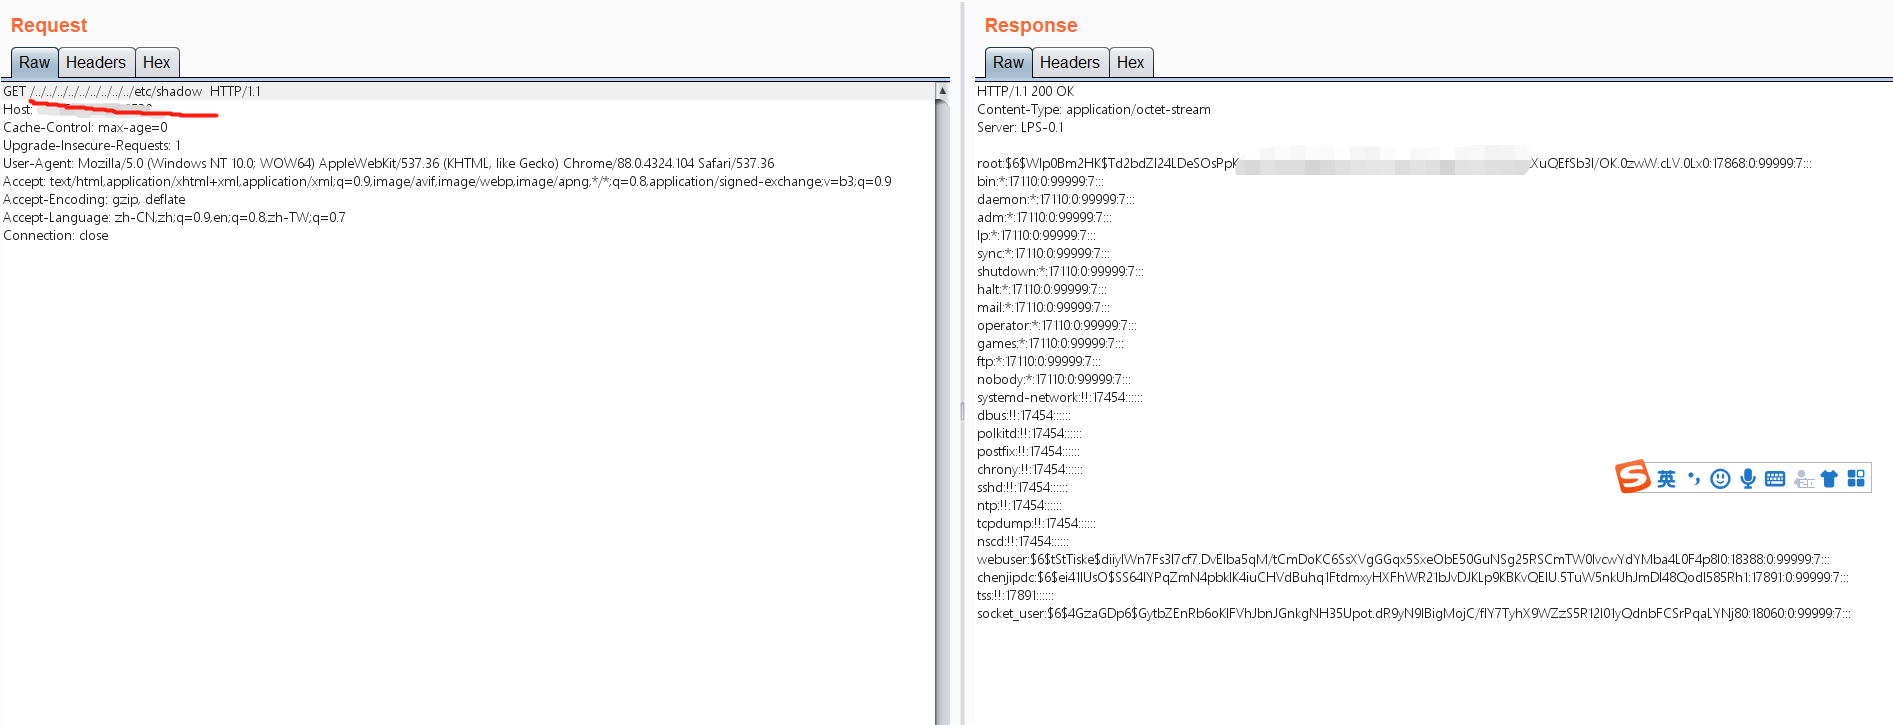Click the Accept-Encoding: gzip, deflate line

[x=94, y=199]
